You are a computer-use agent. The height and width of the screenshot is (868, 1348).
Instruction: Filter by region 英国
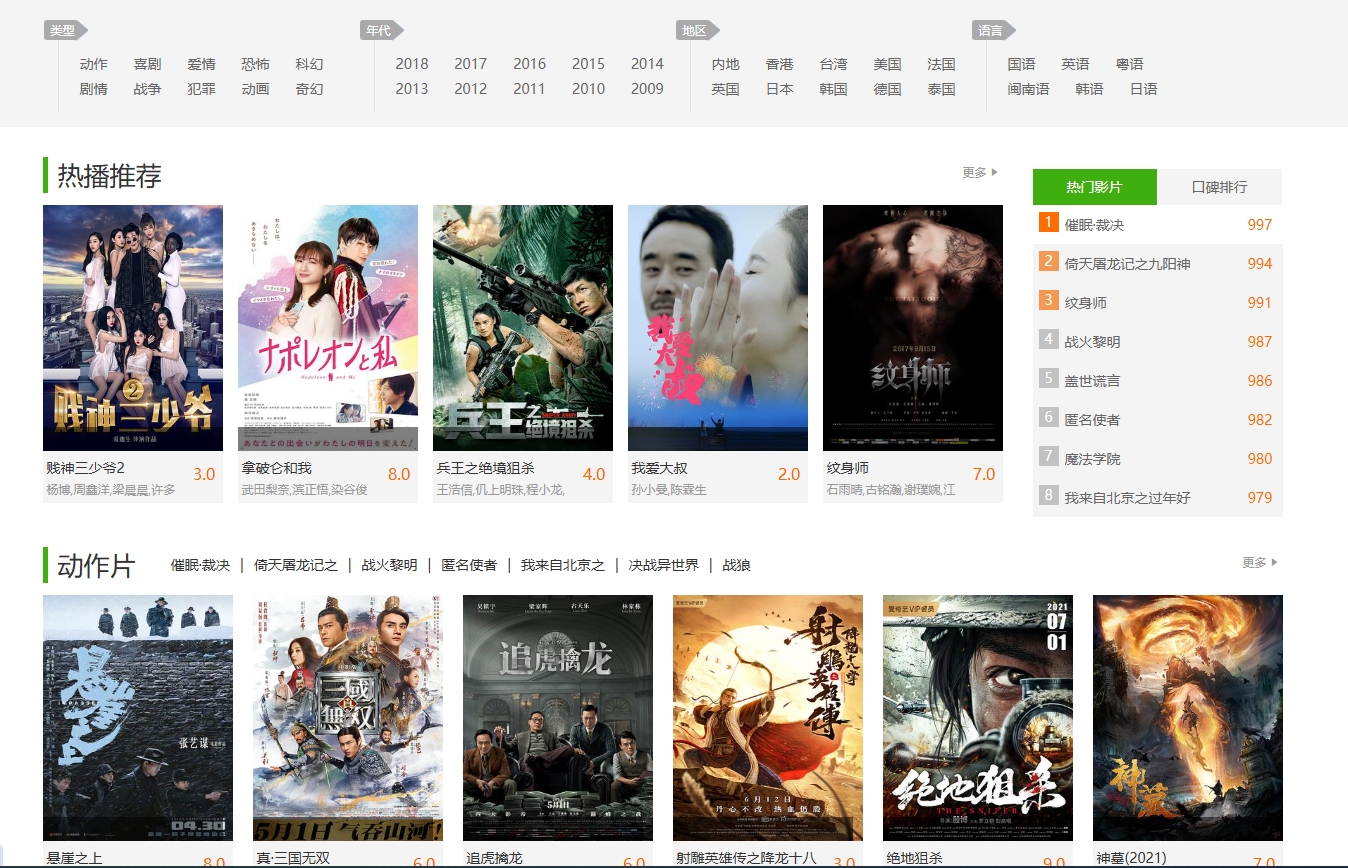click(726, 89)
